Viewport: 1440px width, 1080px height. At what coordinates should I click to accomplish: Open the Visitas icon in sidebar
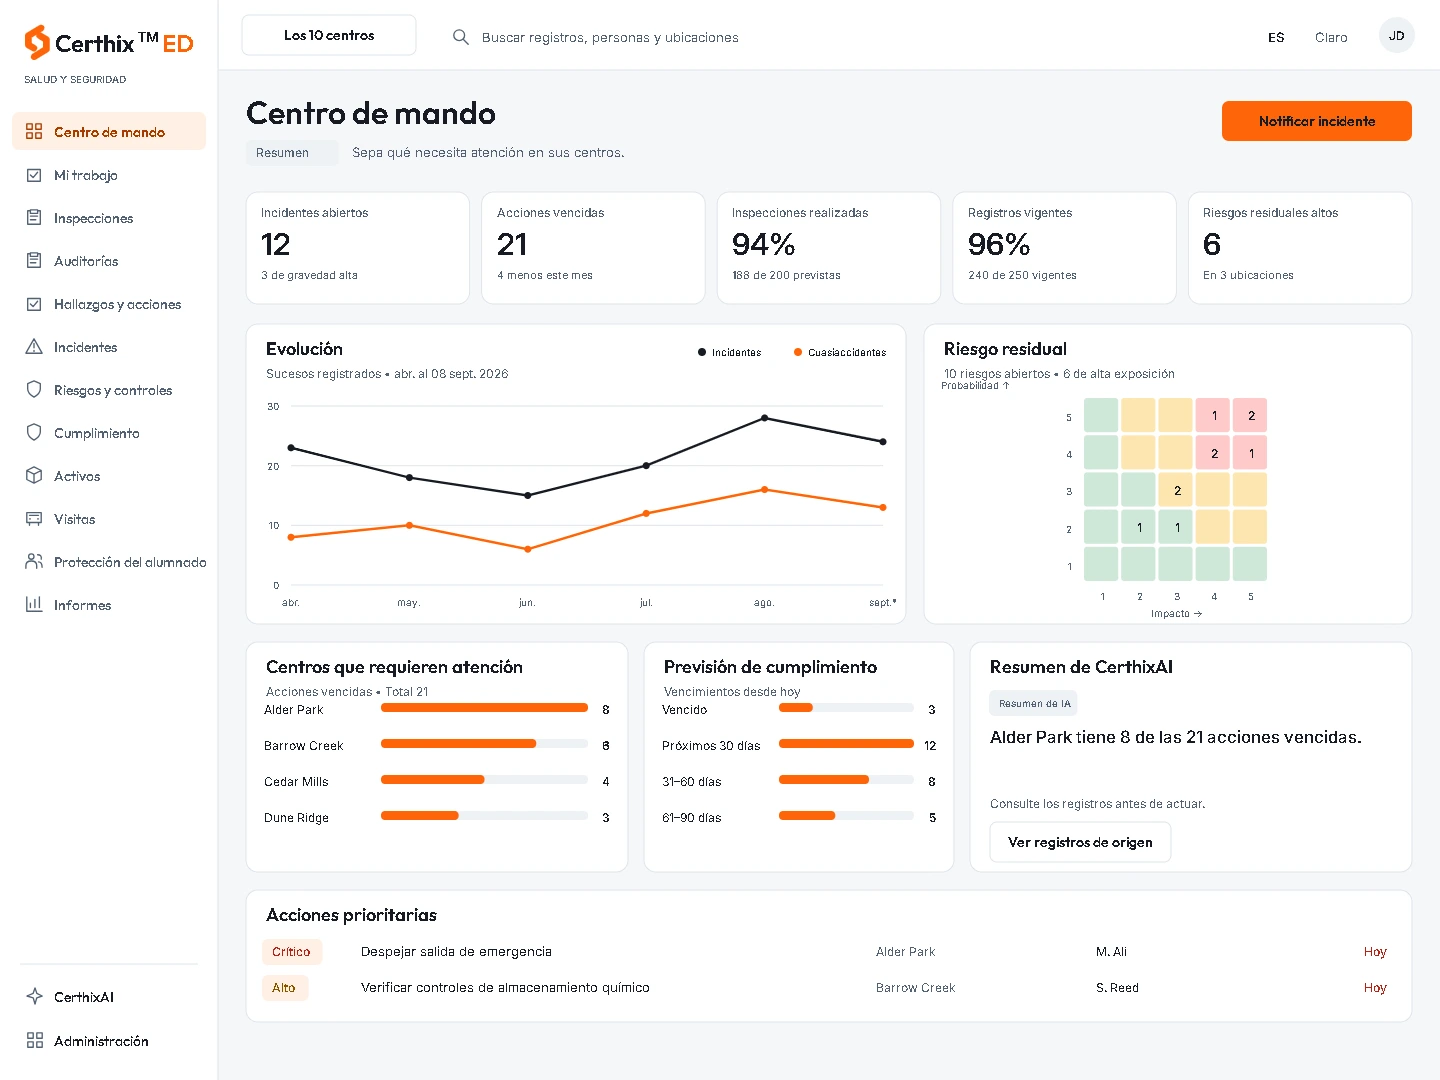[x=34, y=519]
